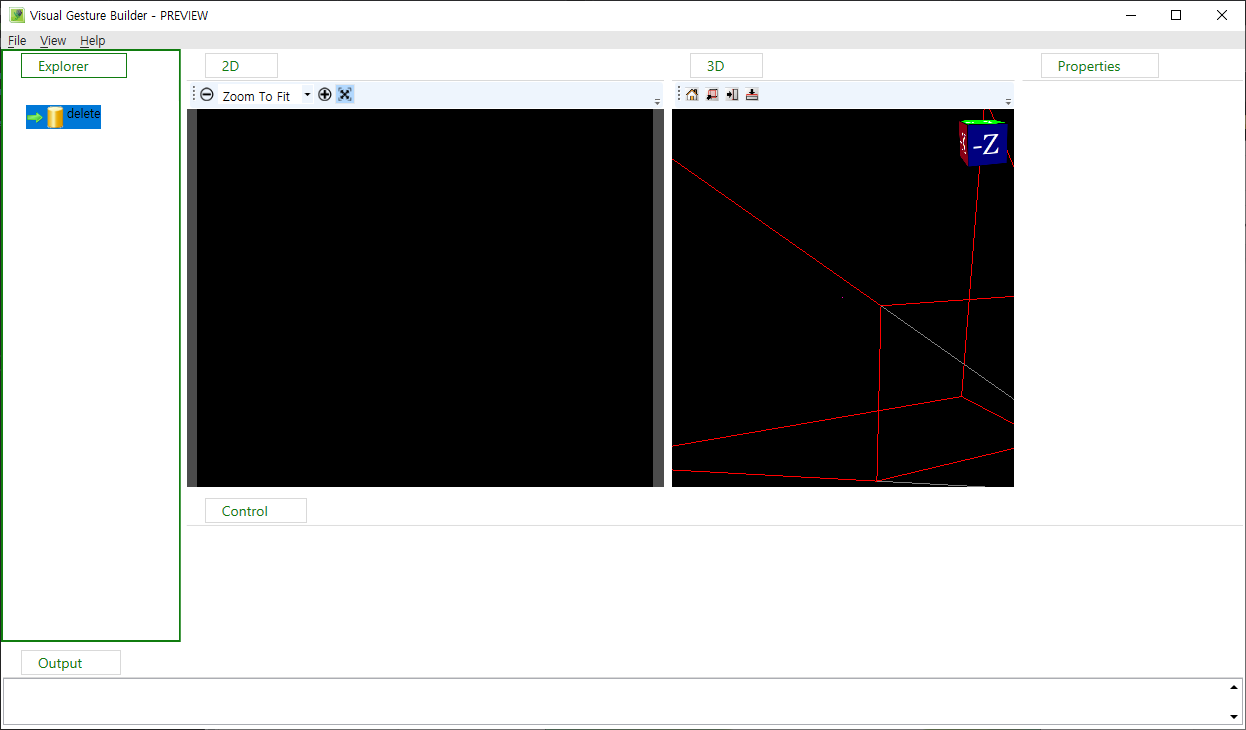Screen dimensions: 1246x730
Task: Click the zoom out minus icon
Action: (x=207, y=95)
